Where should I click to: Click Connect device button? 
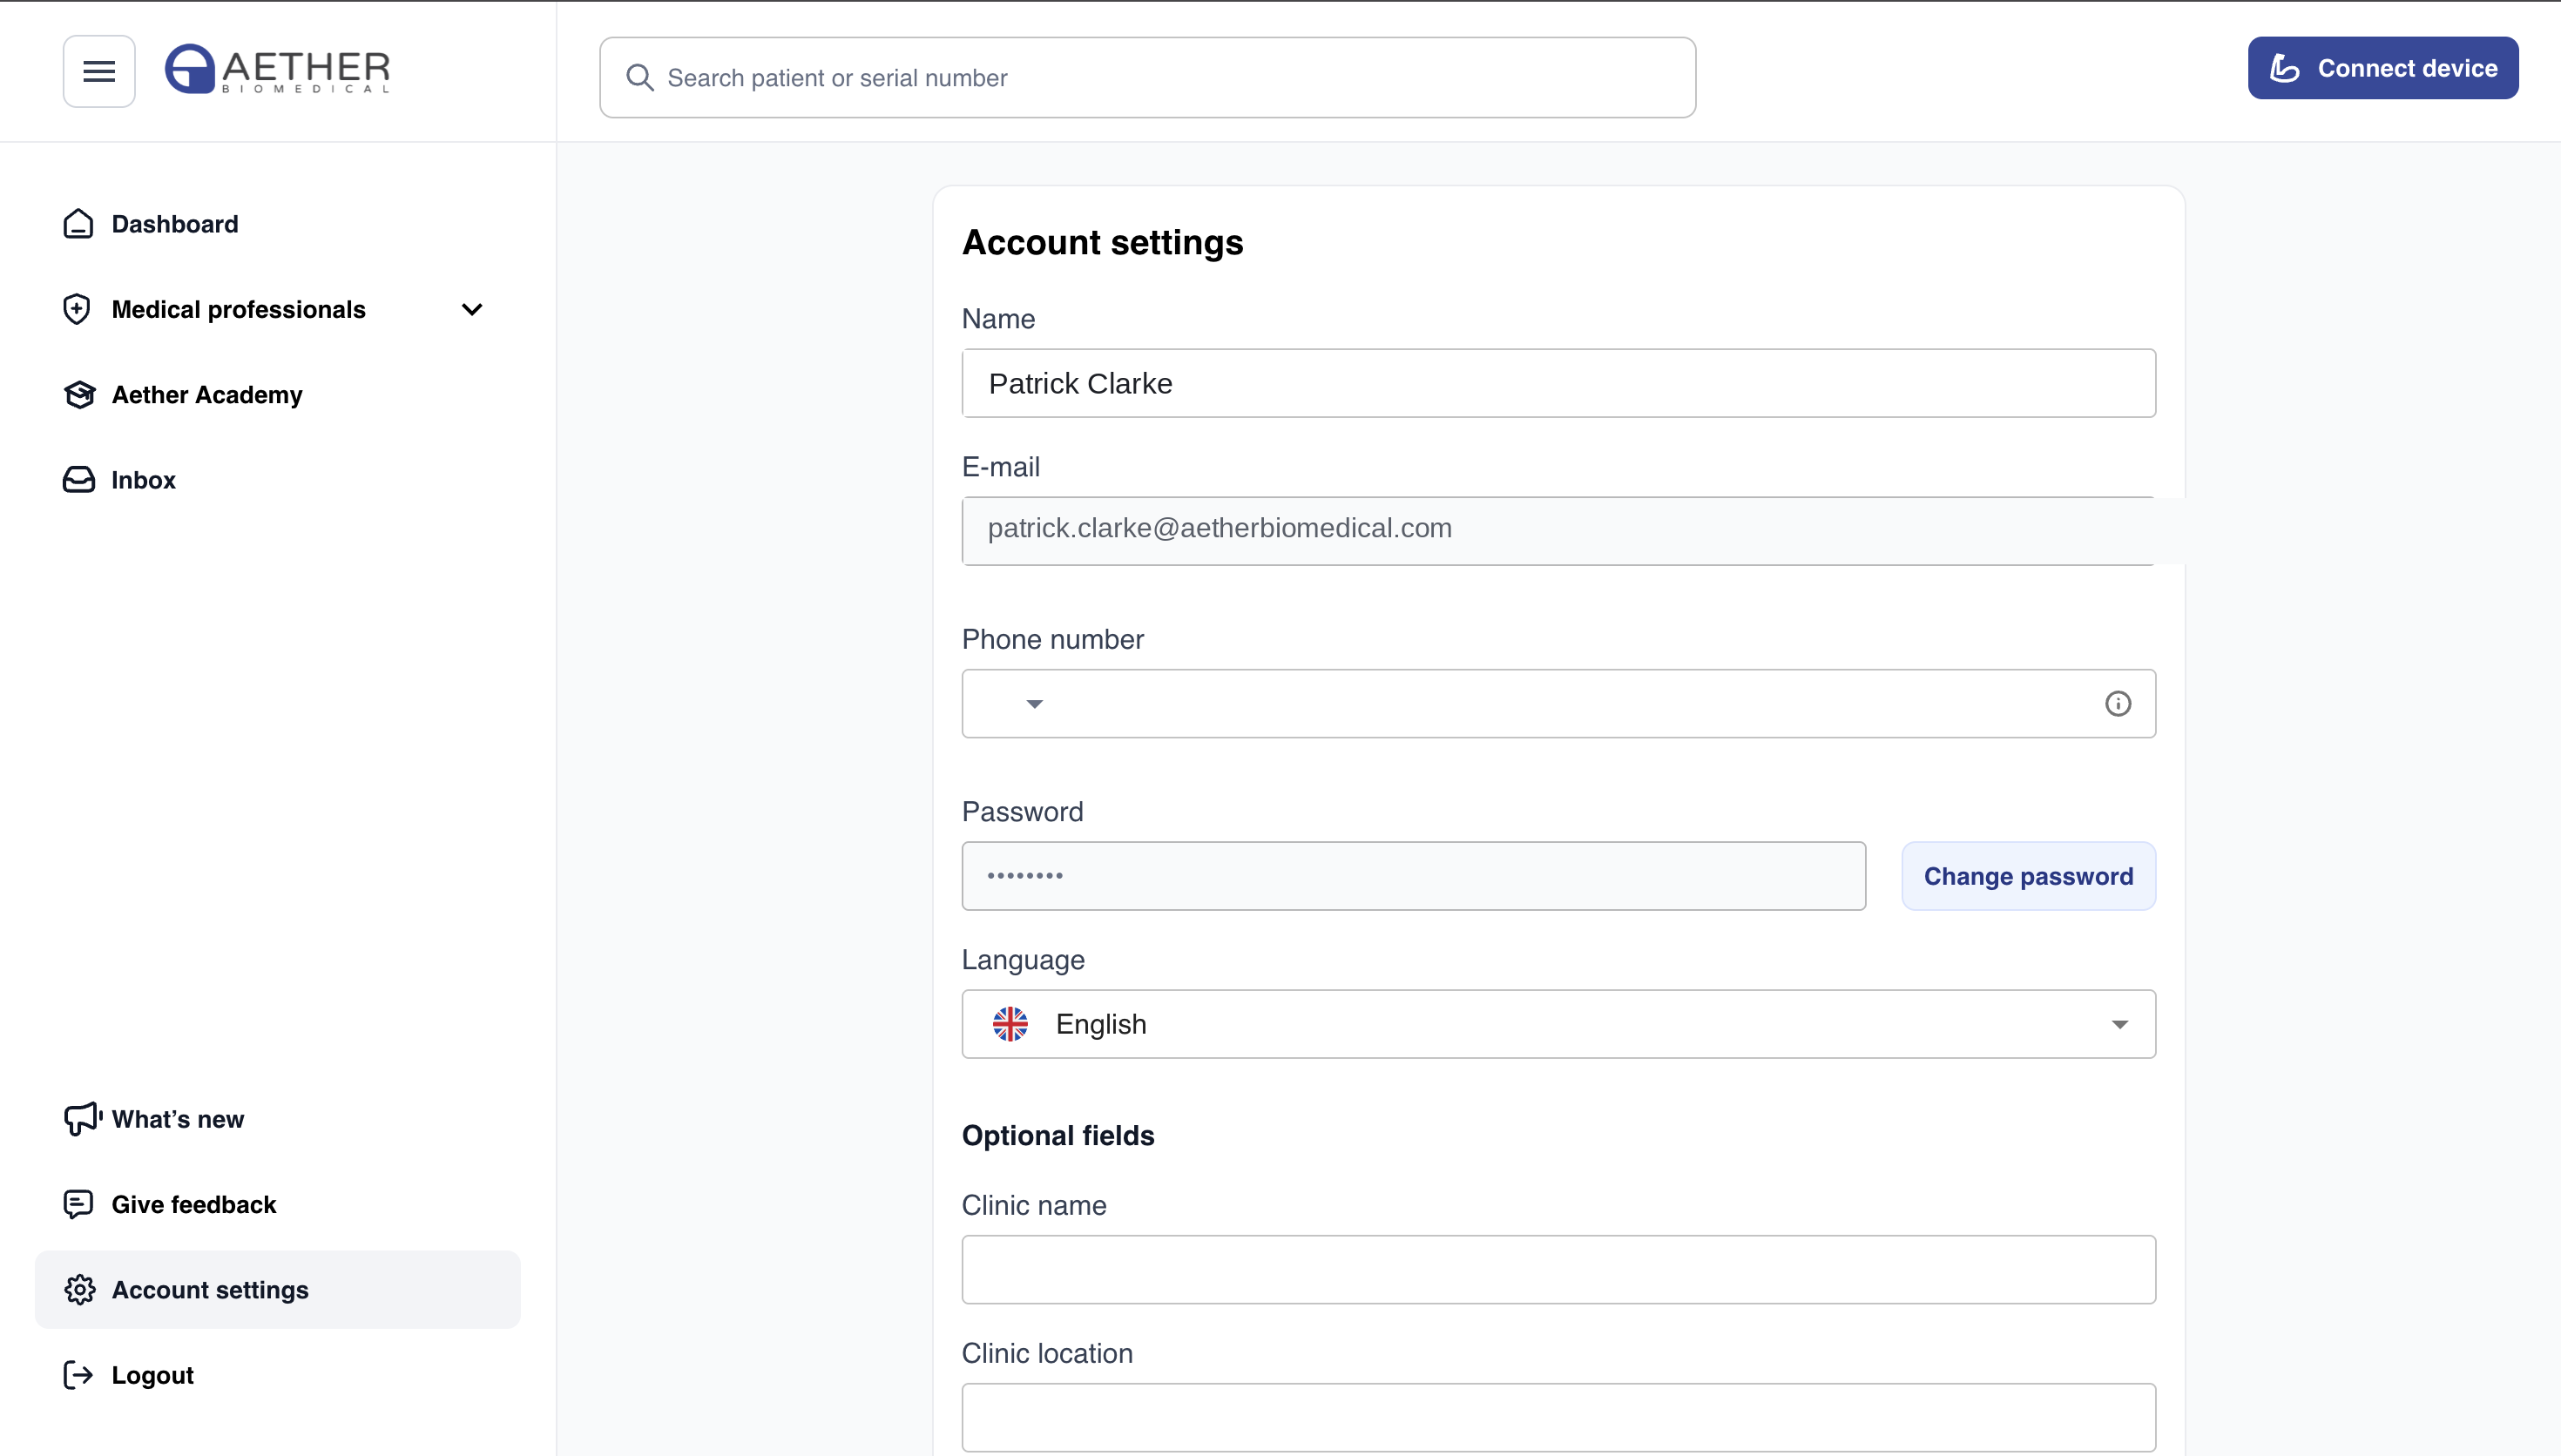2383,68
